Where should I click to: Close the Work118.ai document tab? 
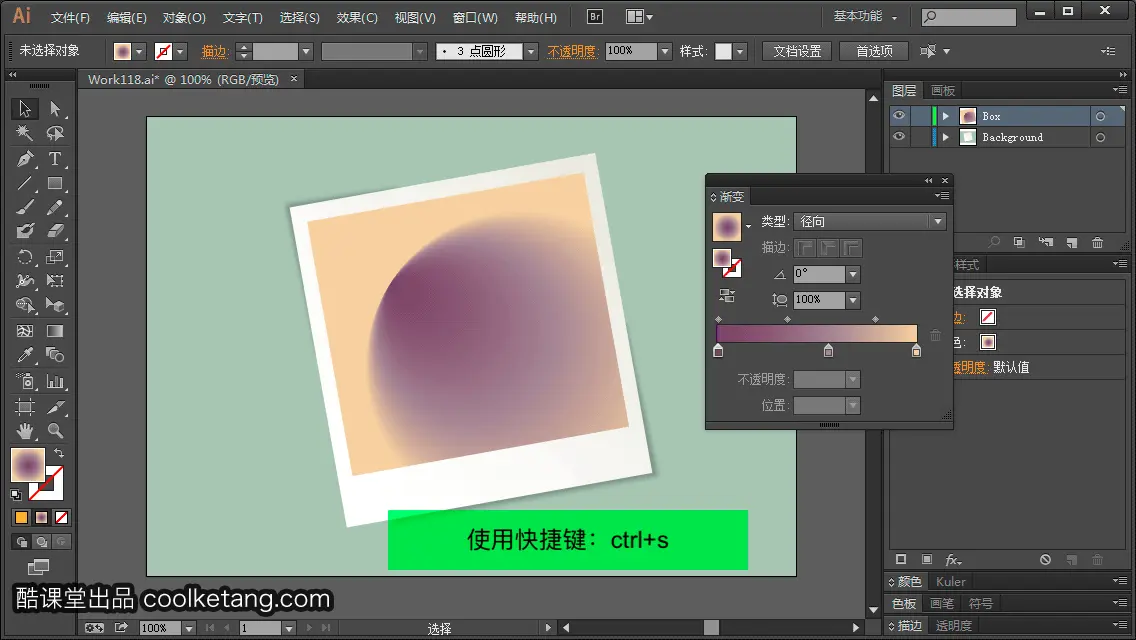293,78
